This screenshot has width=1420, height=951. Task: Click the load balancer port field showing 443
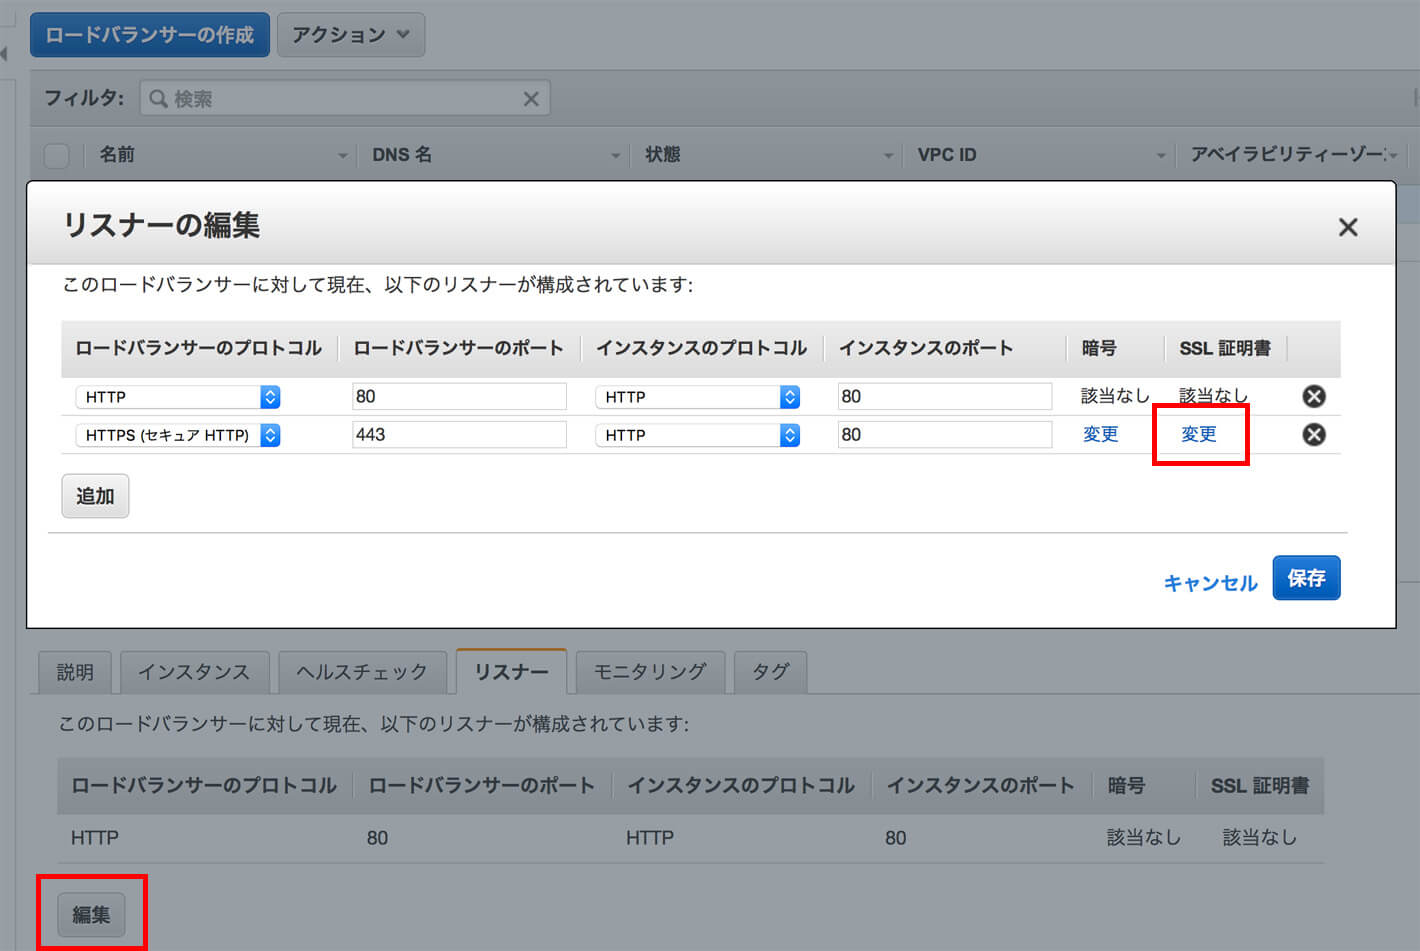pos(459,435)
